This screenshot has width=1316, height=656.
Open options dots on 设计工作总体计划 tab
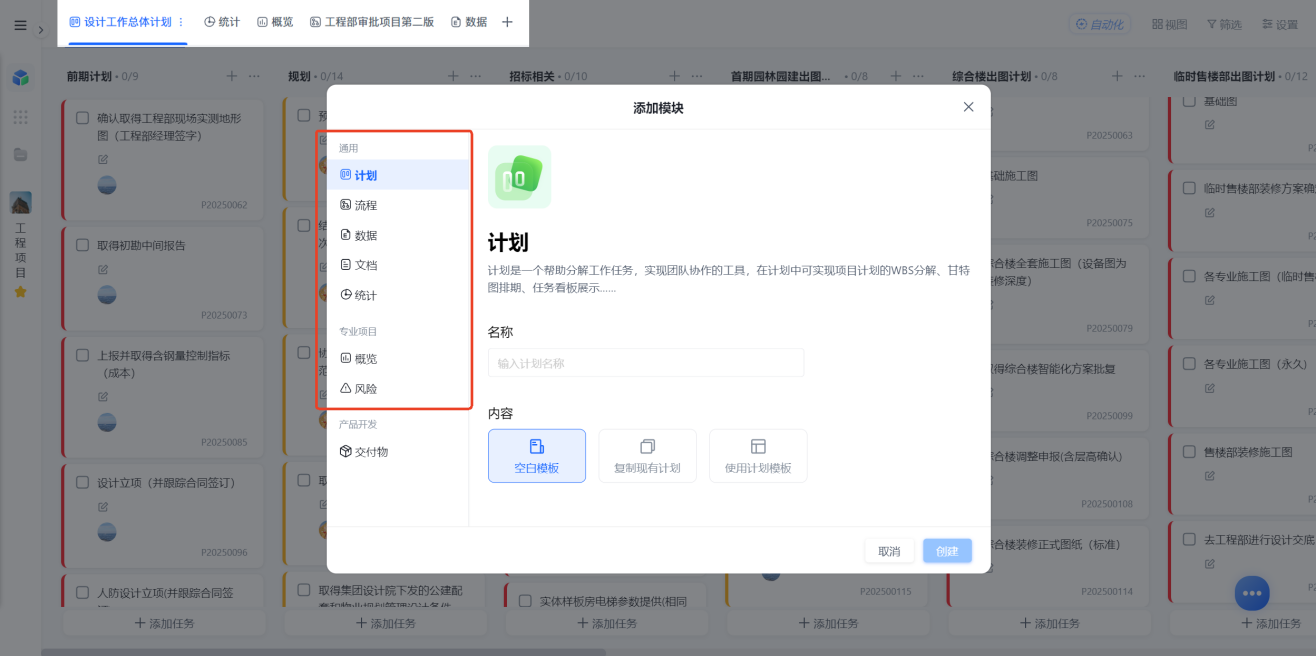click(x=181, y=22)
